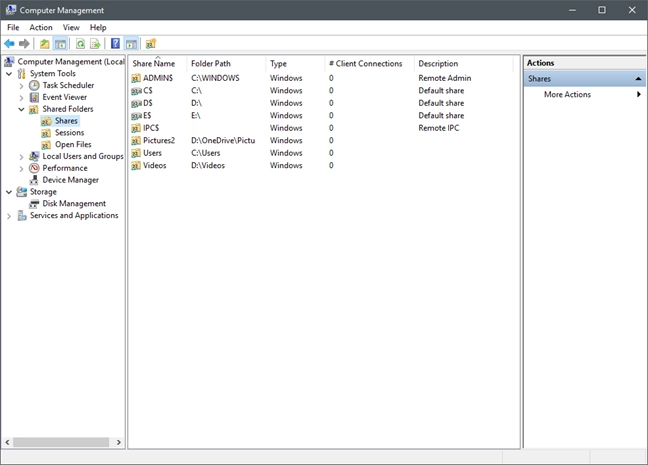Click the Remote IPC description
The height and width of the screenshot is (465, 648).
click(x=438, y=128)
